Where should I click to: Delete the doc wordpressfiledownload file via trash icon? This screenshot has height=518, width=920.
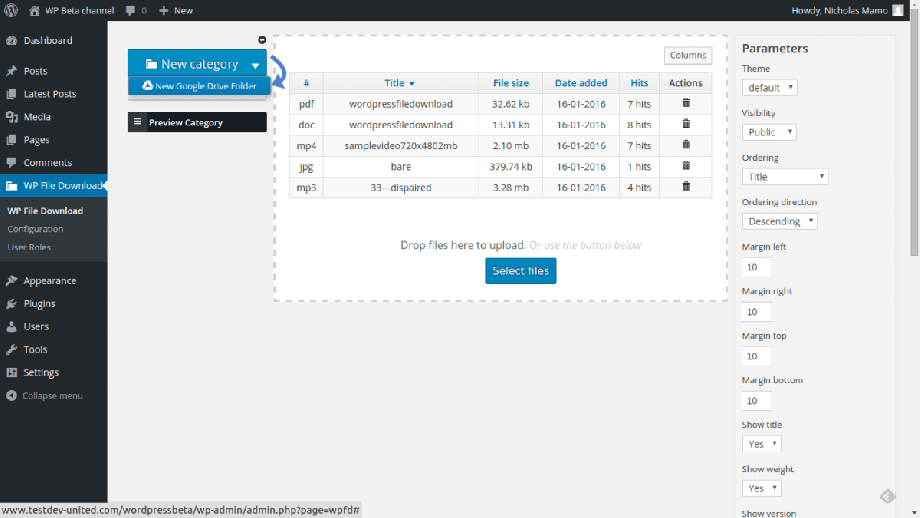(686, 124)
